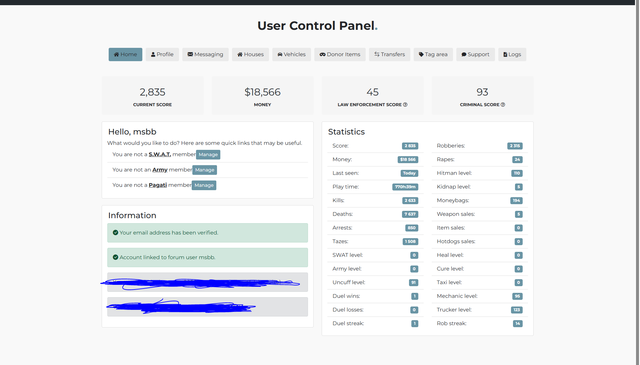640x365 pixels.
Task: Click the 'Duel streak:' label
Action: click(348, 323)
